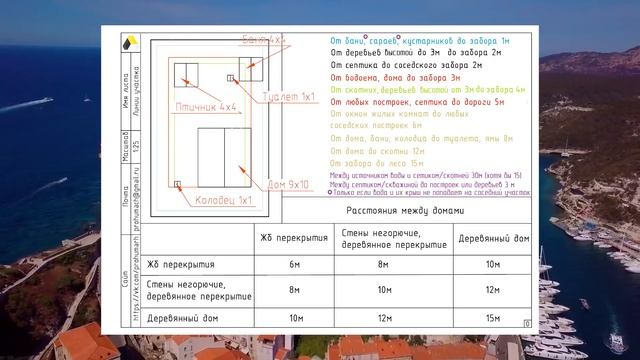Click the line 'От любых построек, септика до дороги 5м'
Screen dimensions: 640x360
coord(417,102)
